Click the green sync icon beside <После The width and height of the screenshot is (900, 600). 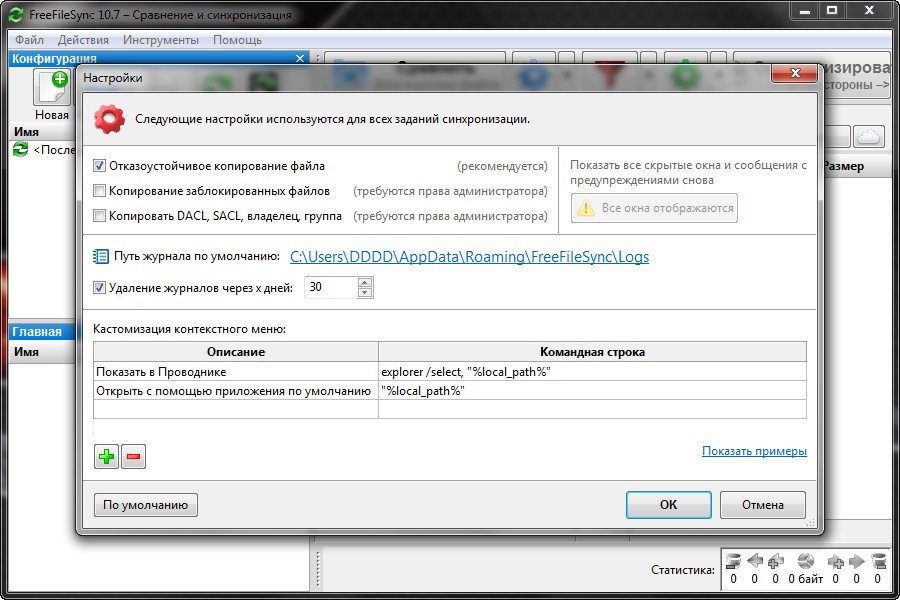(21, 150)
